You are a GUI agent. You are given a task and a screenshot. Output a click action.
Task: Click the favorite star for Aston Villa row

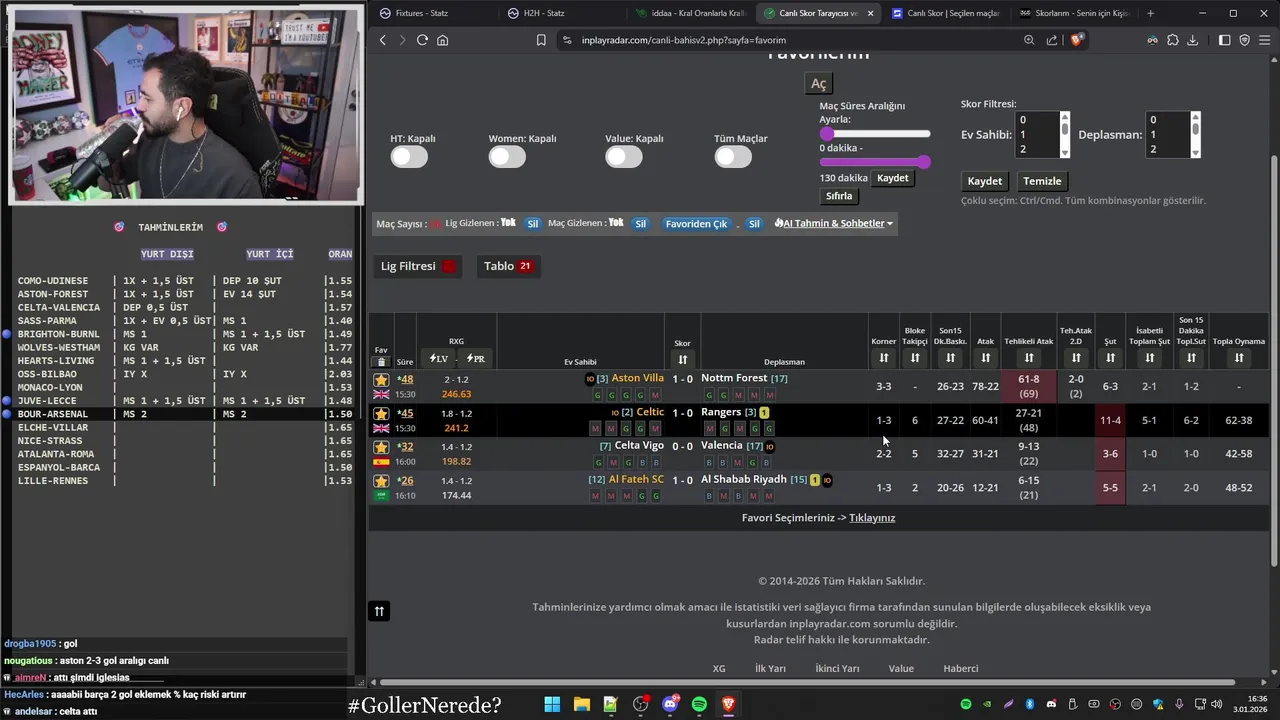pos(381,380)
